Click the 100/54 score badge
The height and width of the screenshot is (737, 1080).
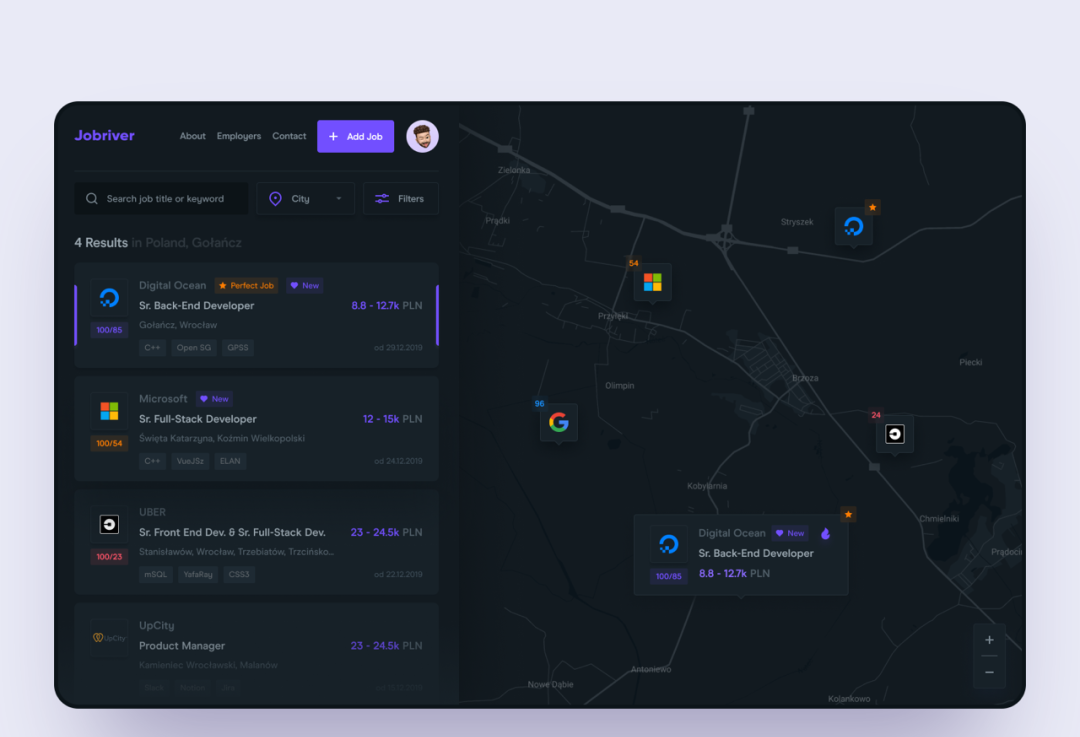click(109, 444)
